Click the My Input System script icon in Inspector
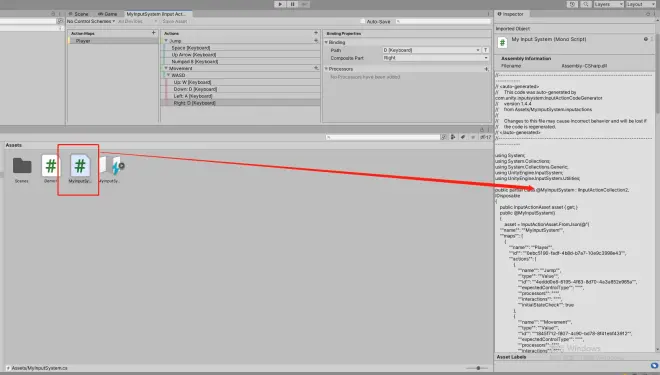The height and width of the screenshot is (375, 660). tap(502, 43)
